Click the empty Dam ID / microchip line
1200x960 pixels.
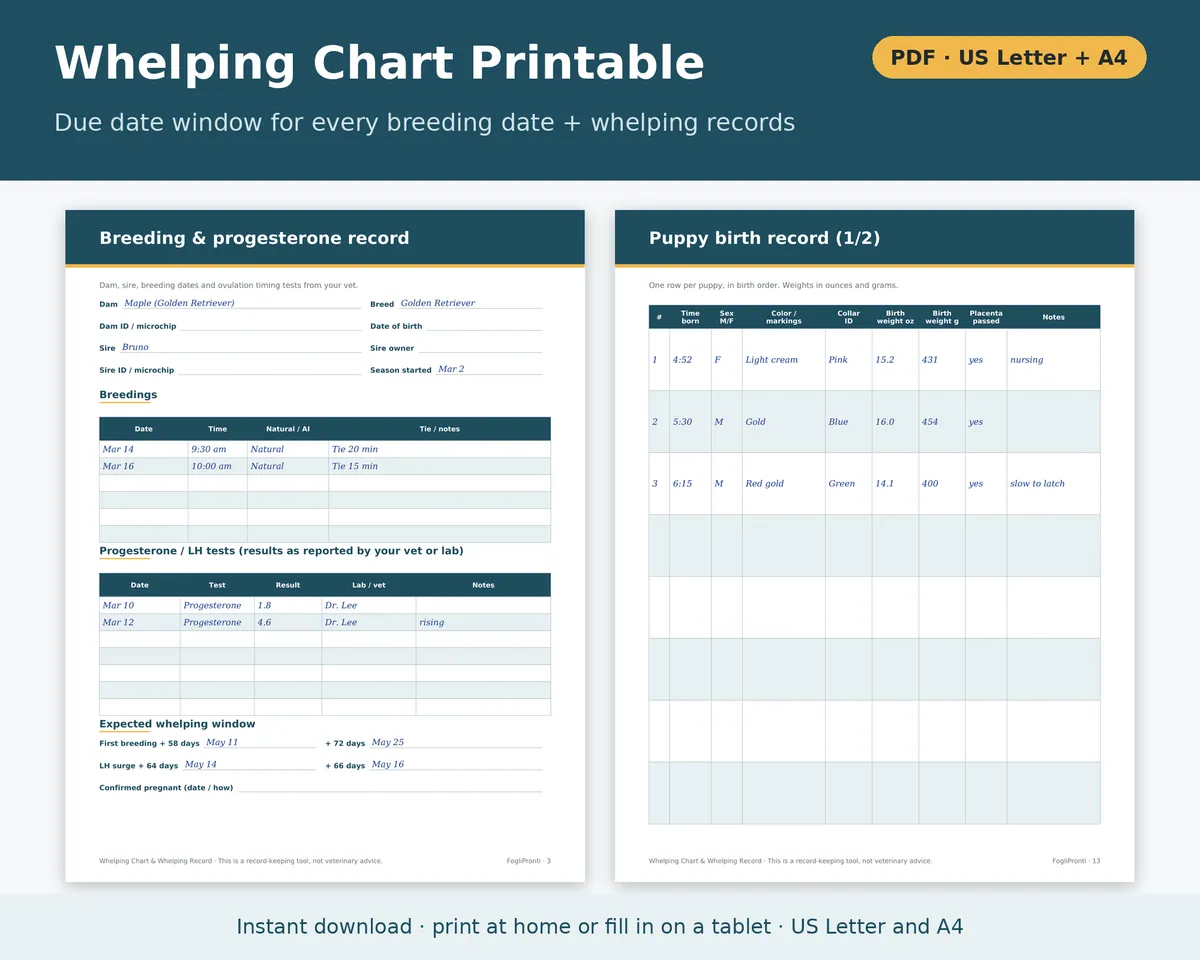tap(270, 325)
